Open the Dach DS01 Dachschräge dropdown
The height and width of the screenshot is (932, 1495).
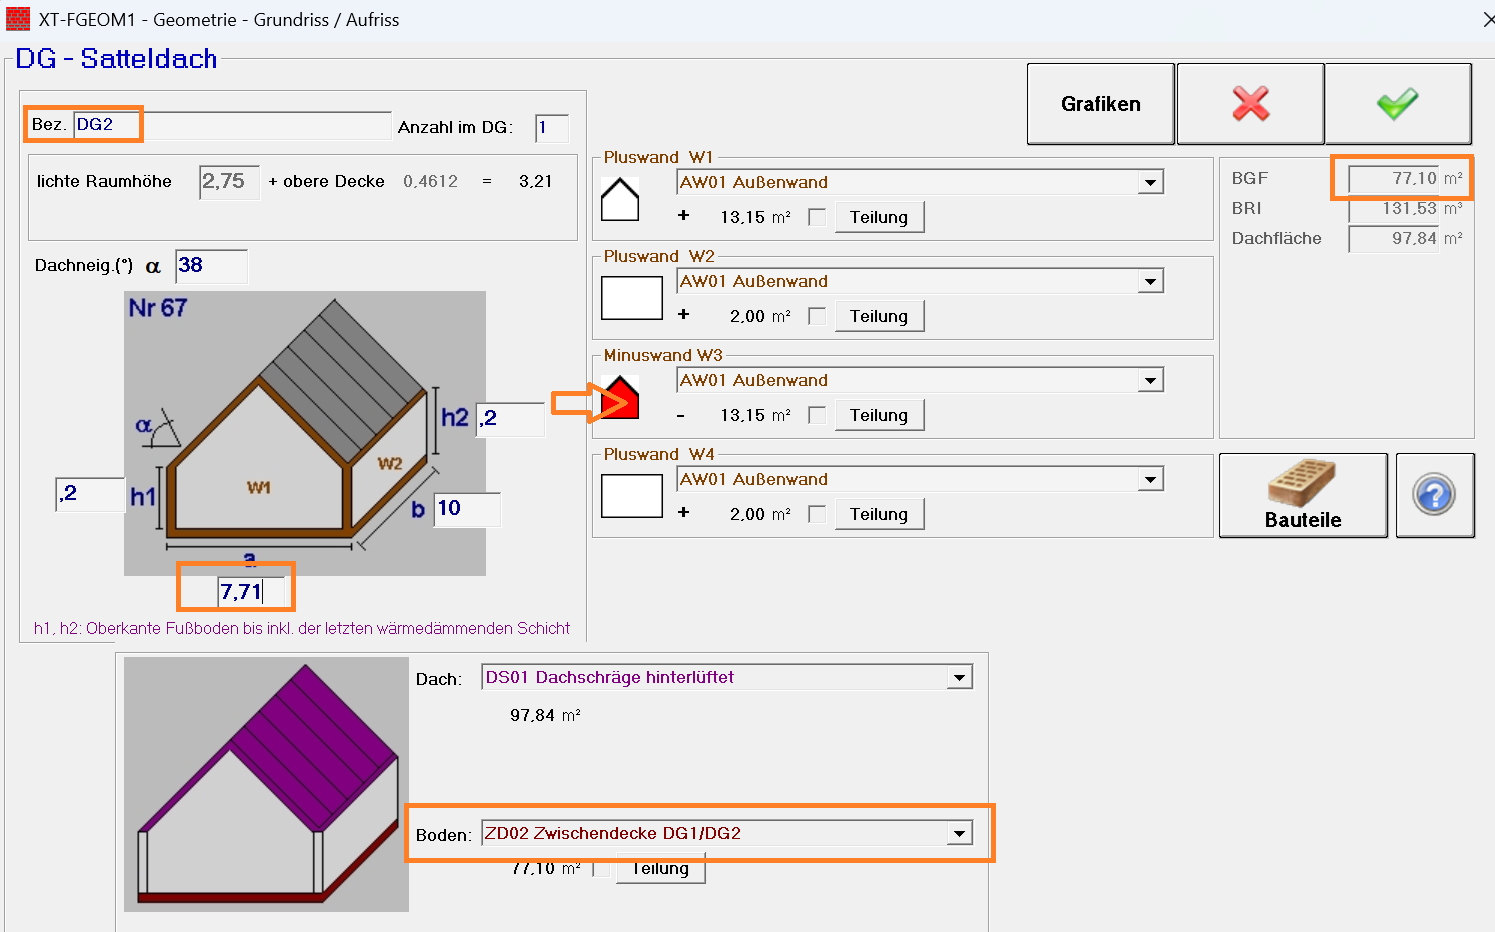[959, 678]
